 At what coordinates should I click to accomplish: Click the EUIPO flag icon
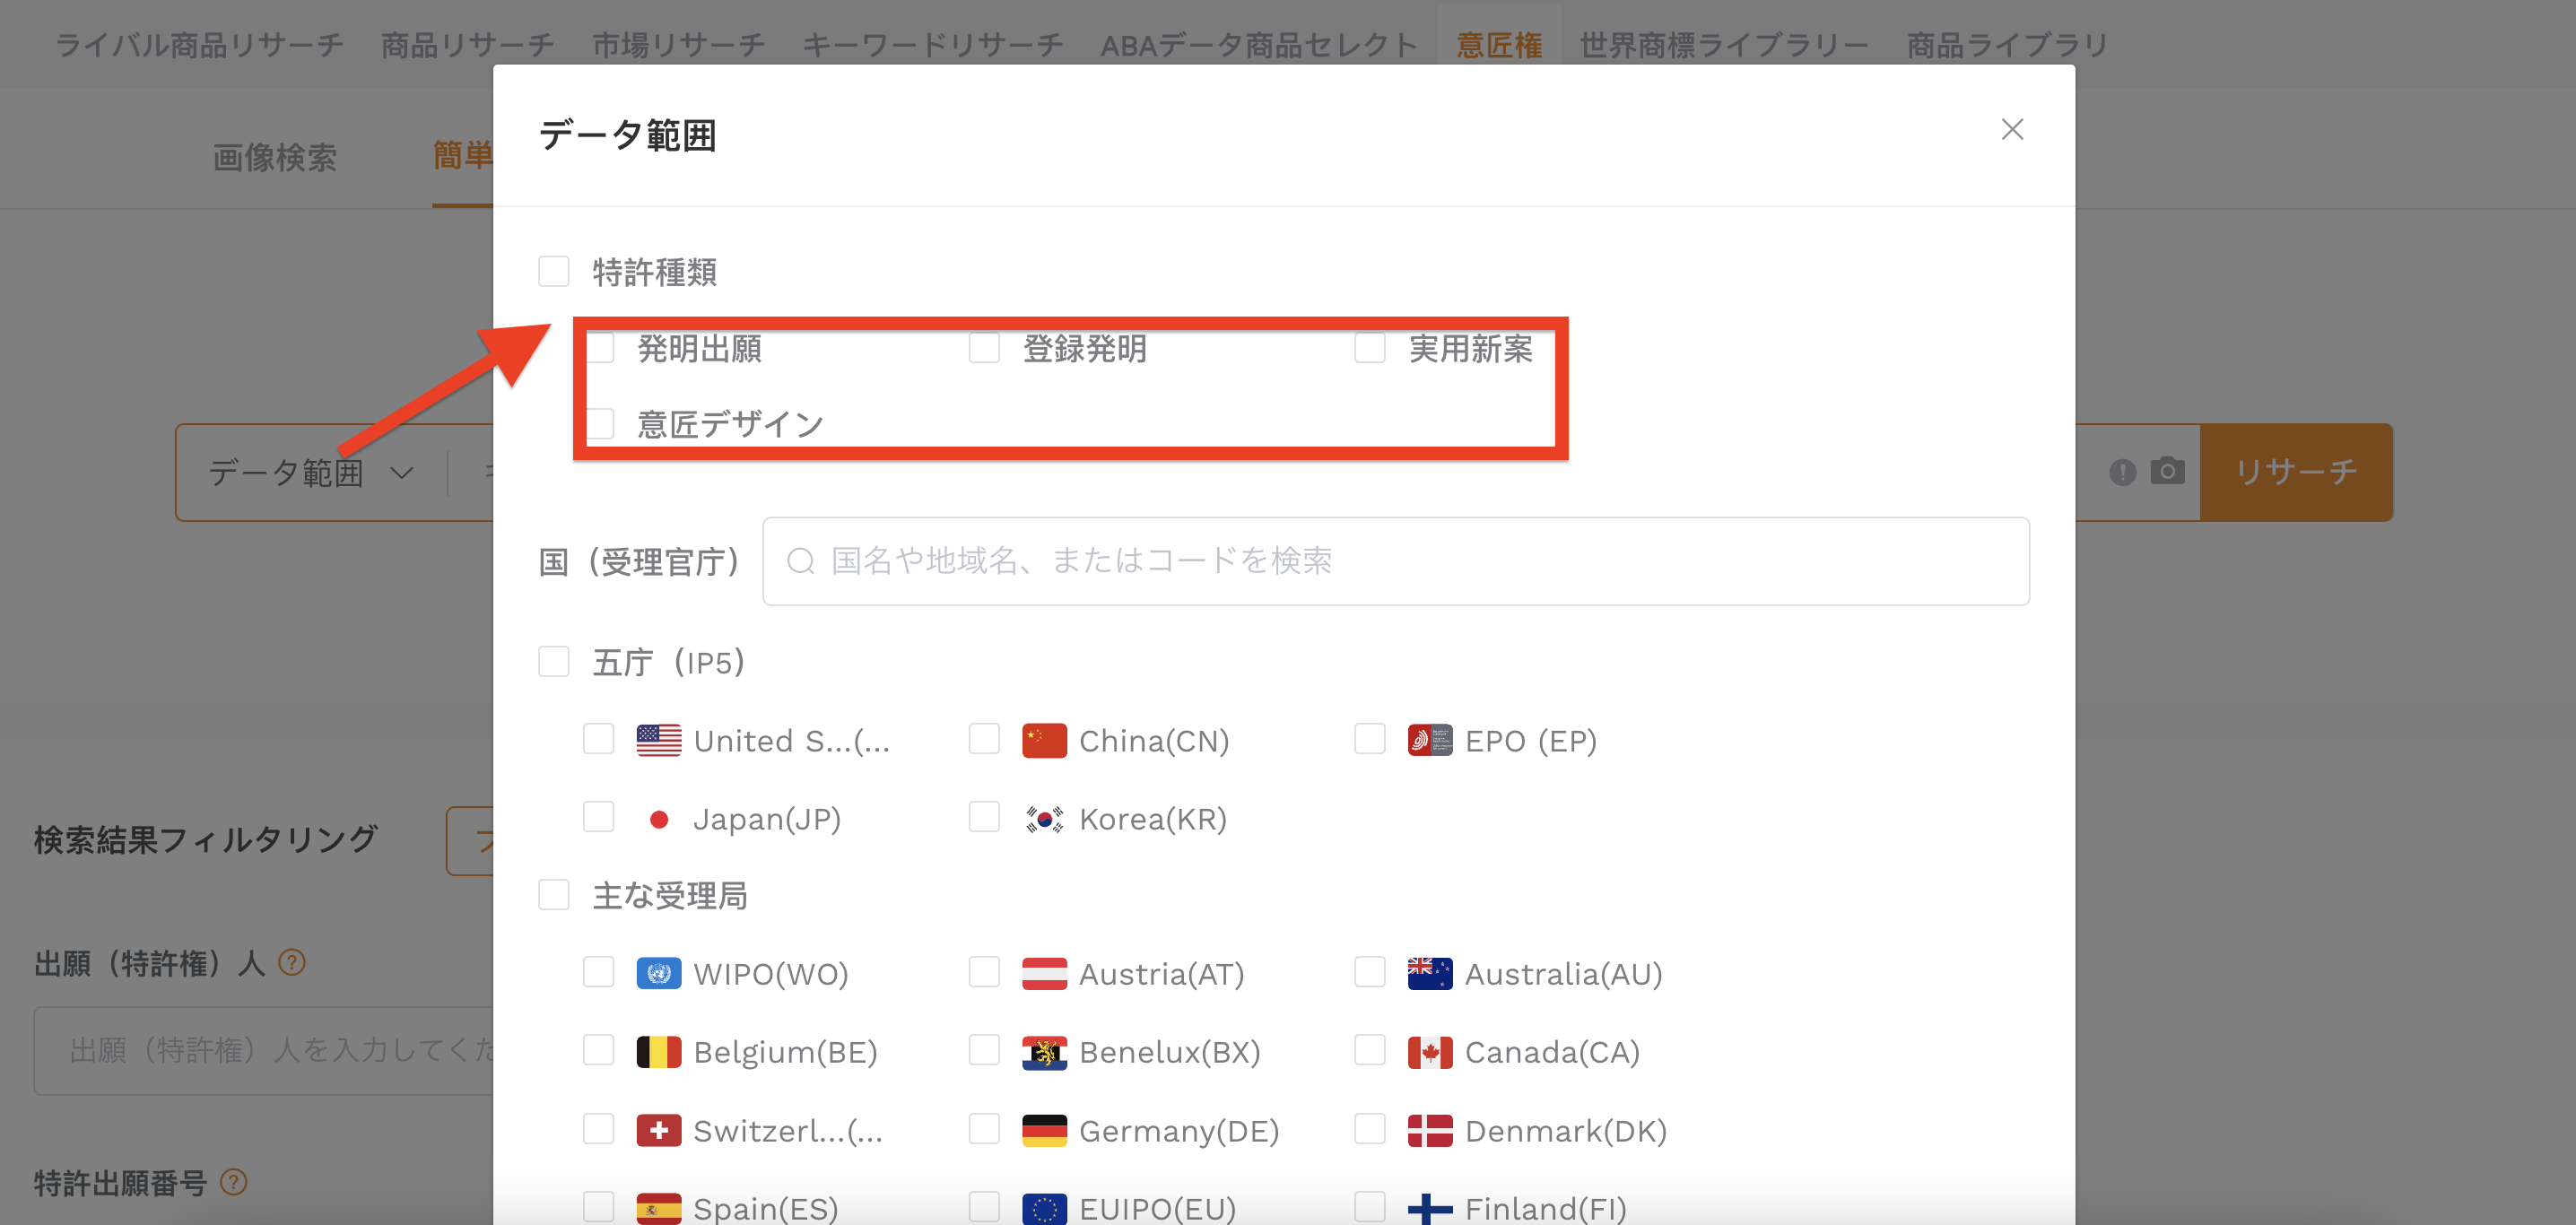coord(1044,1208)
